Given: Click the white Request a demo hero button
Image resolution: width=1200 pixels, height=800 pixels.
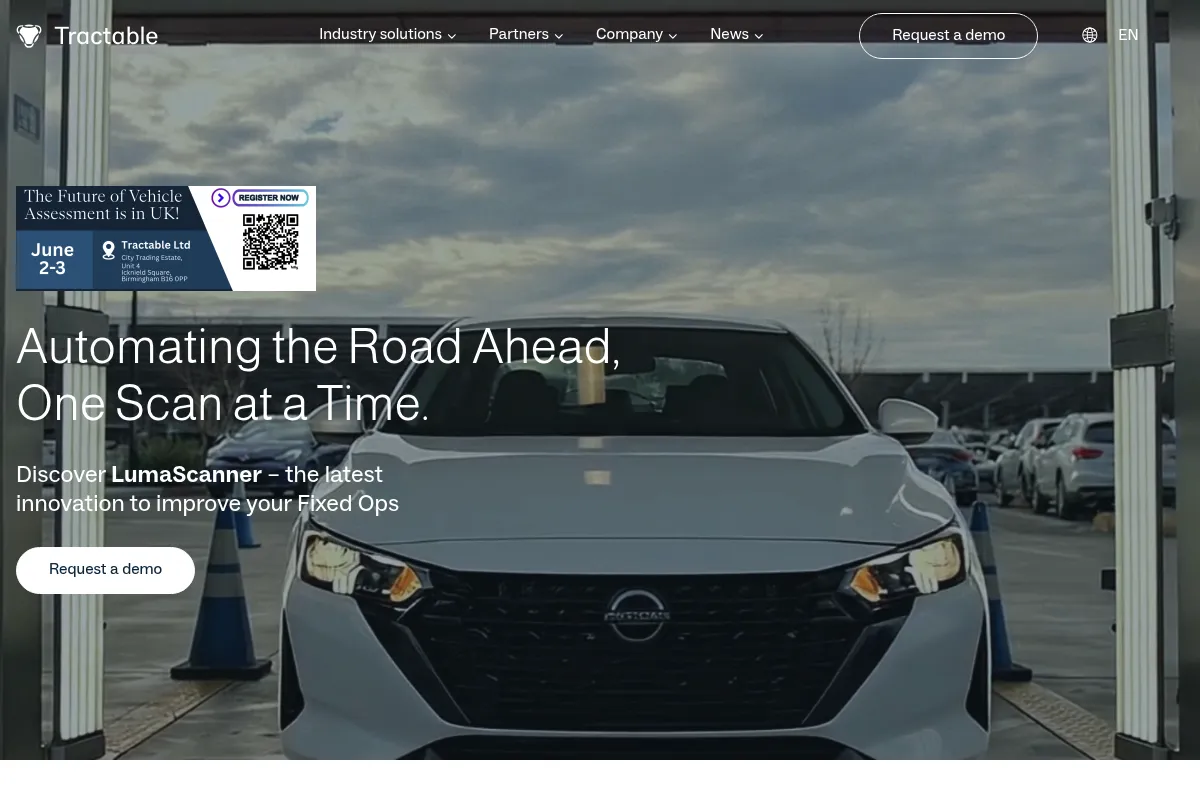Looking at the screenshot, I should [x=105, y=570].
